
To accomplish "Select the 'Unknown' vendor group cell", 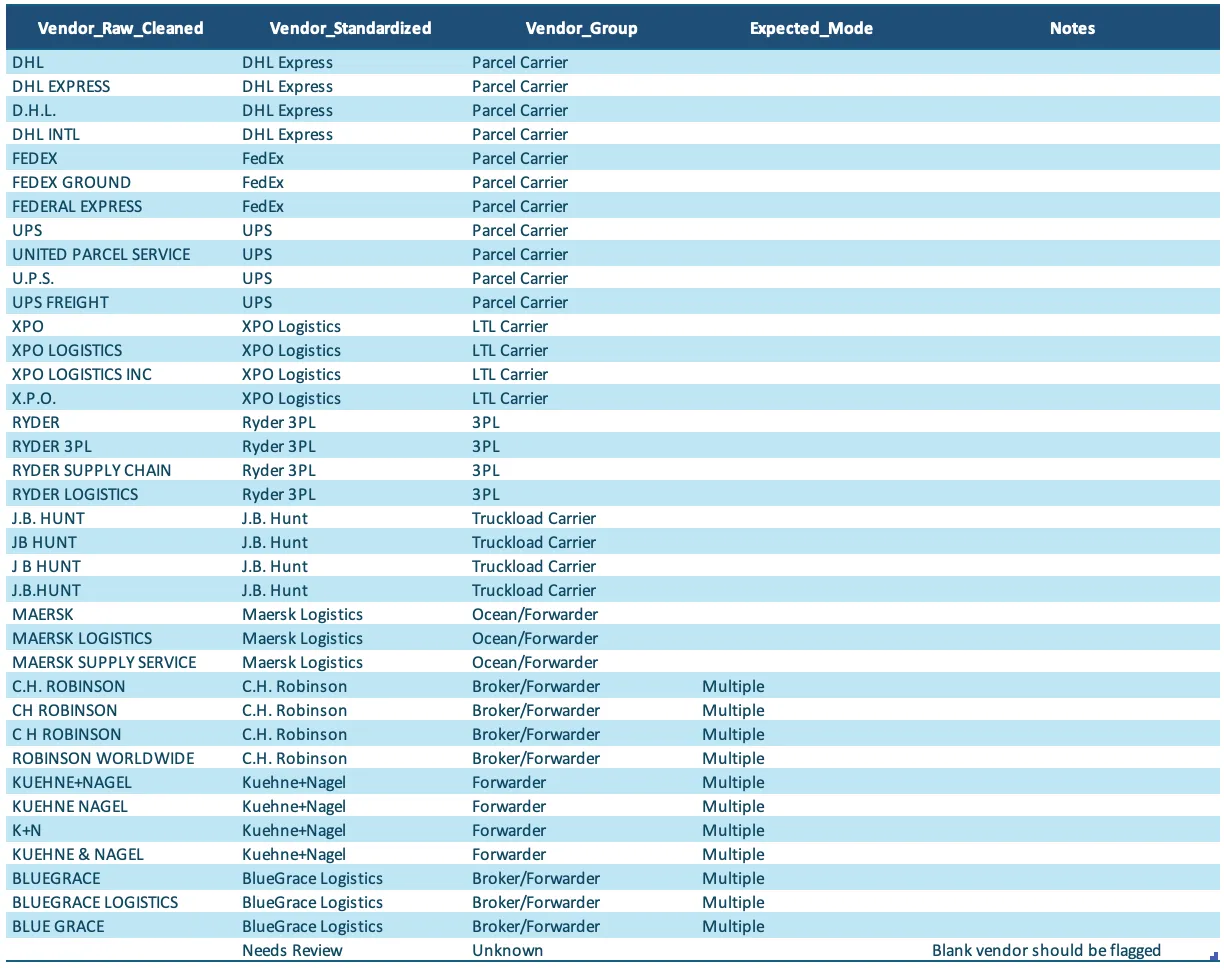I will (581, 950).
